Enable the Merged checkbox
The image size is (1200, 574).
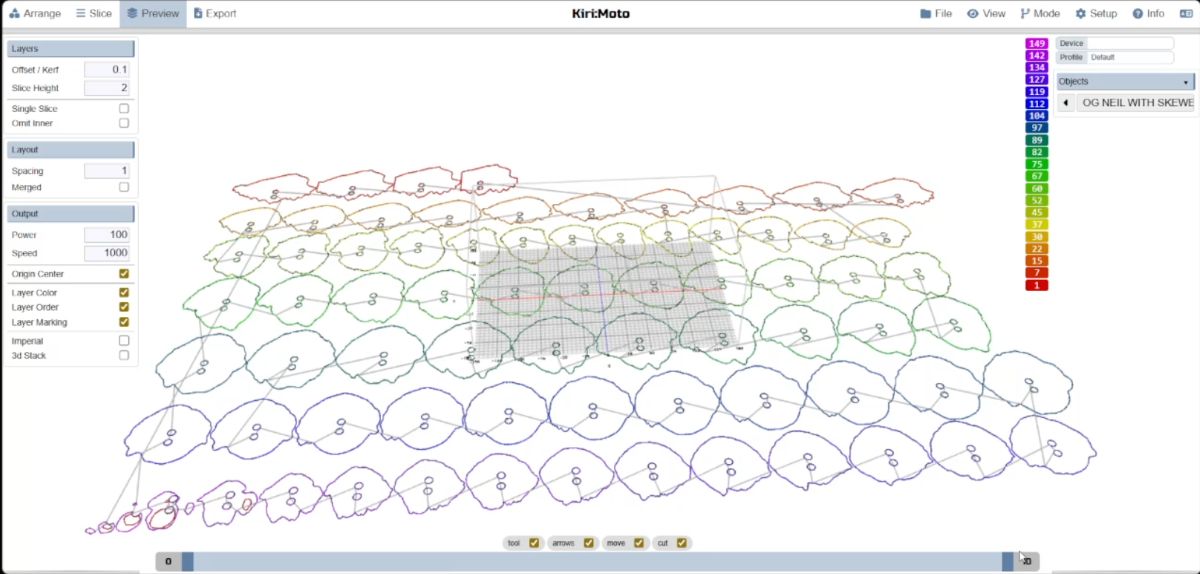(x=124, y=187)
